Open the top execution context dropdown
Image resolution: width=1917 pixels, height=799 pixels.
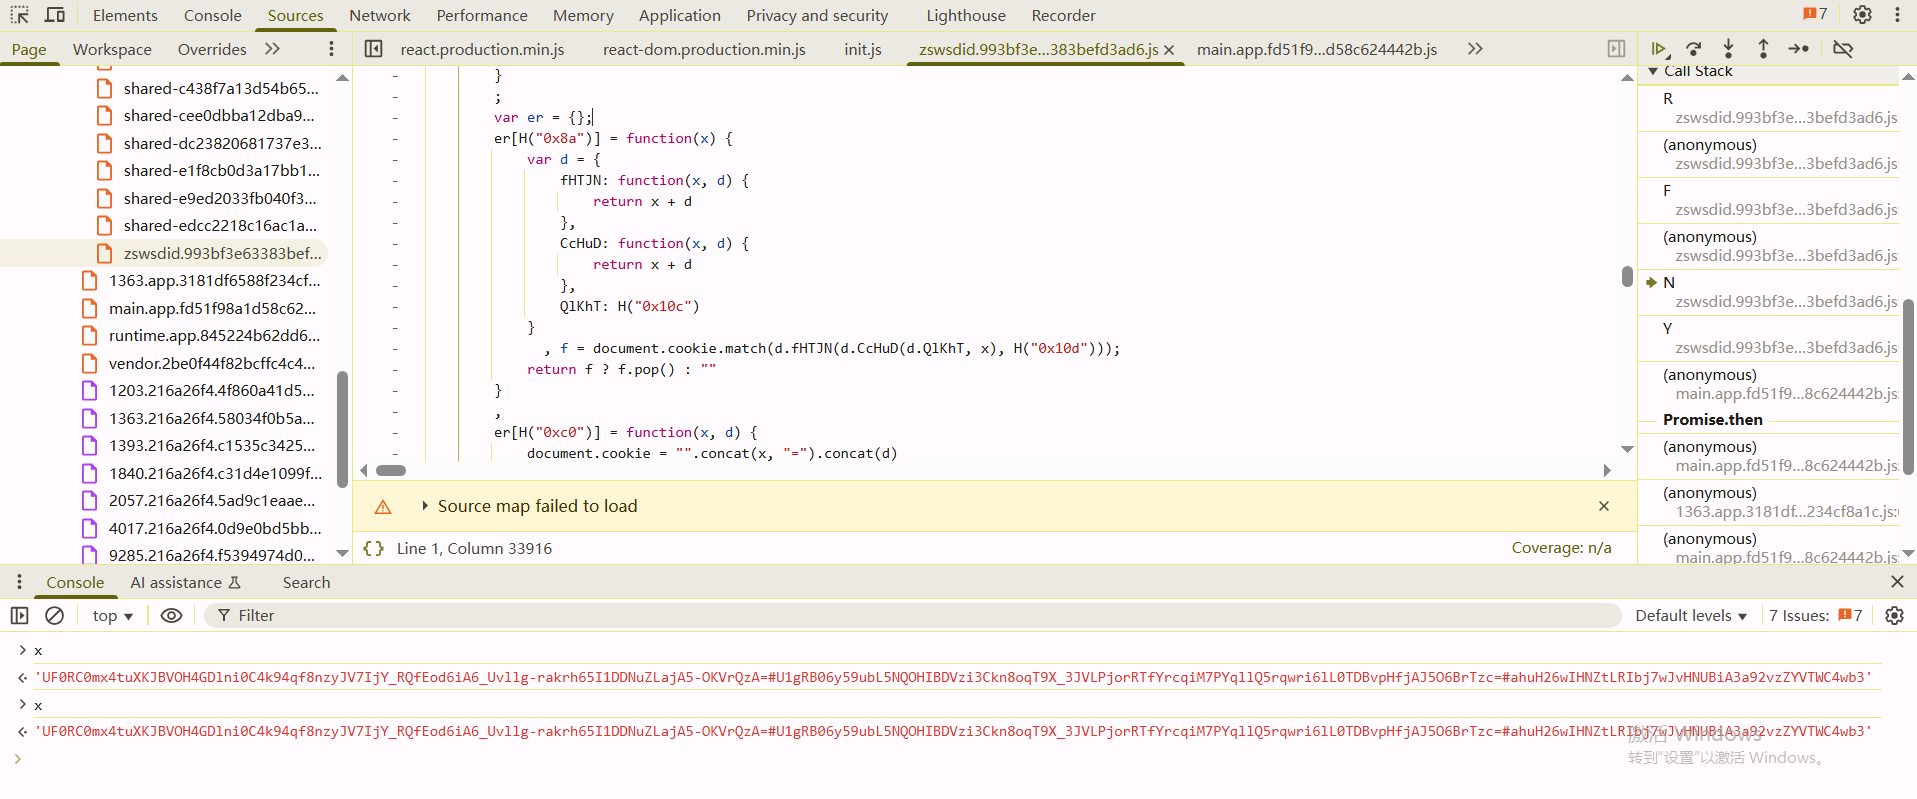point(112,616)
